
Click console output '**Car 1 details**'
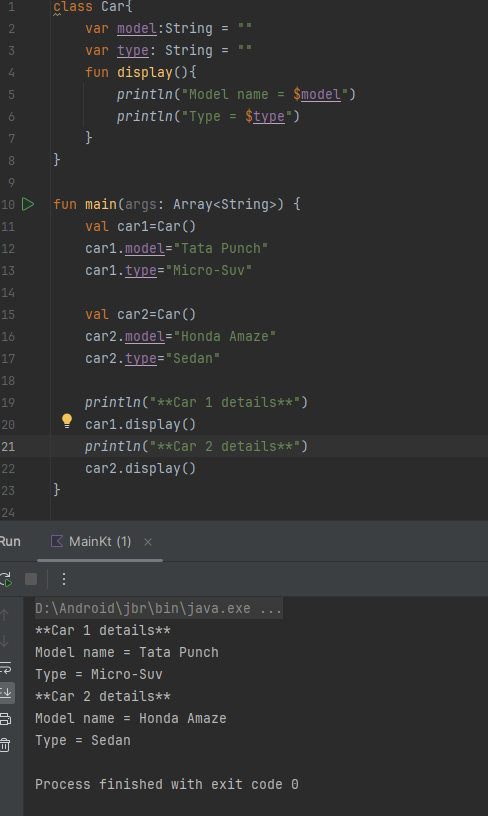tap(103, 630)
